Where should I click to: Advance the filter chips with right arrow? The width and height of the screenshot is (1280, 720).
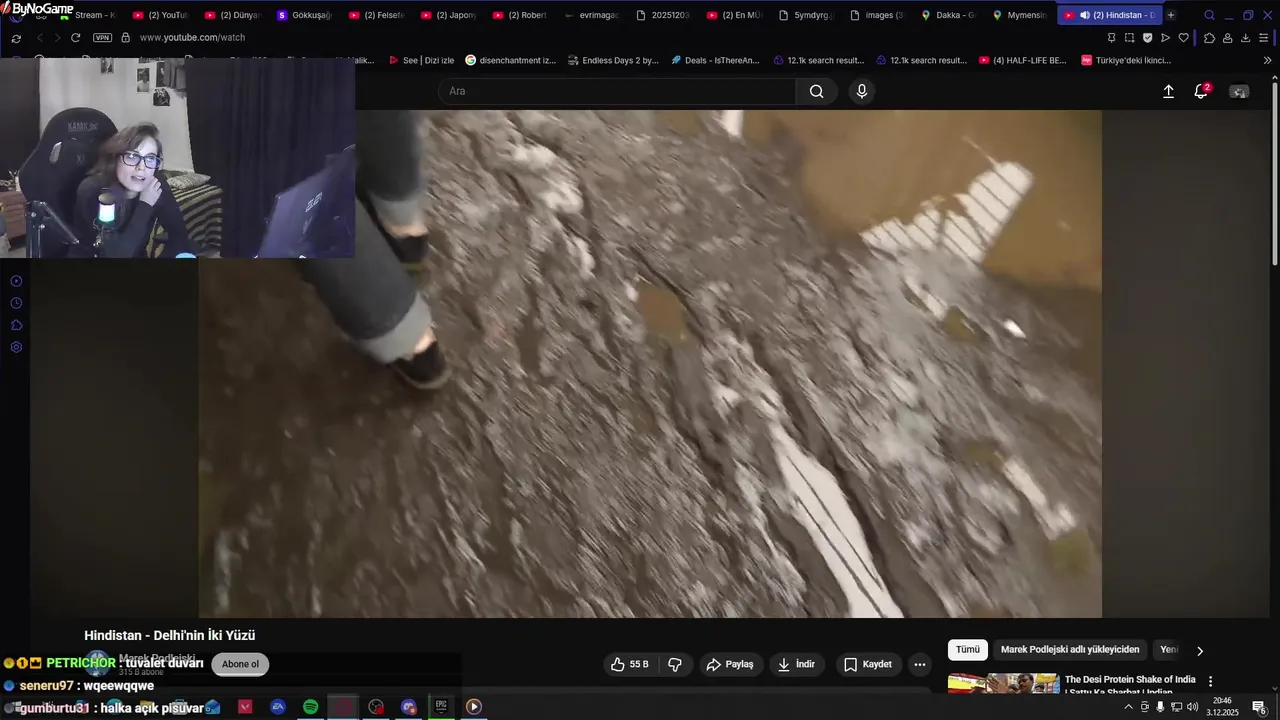point(1200,651)
